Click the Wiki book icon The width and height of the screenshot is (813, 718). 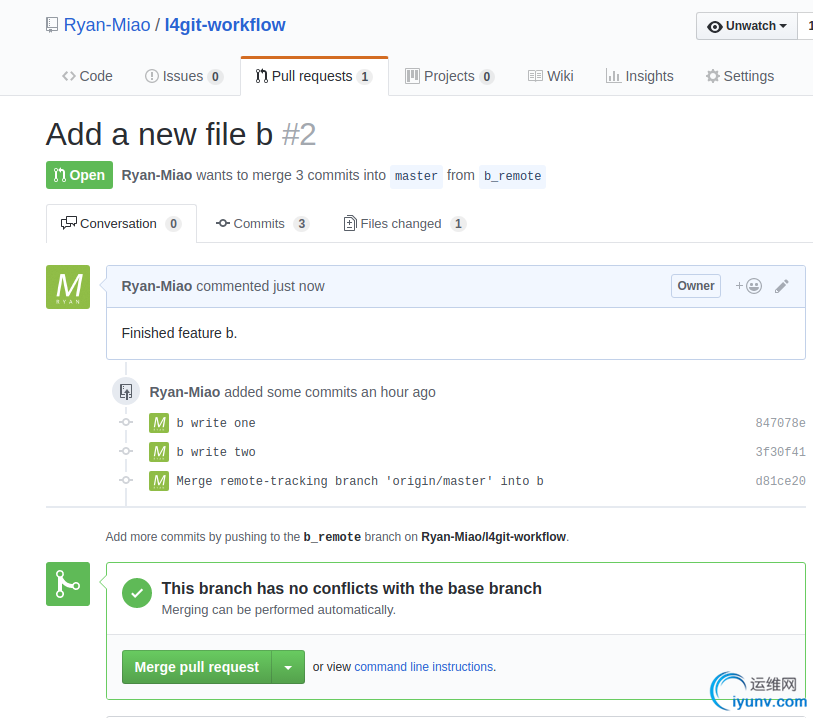click(x=535, y=76)
